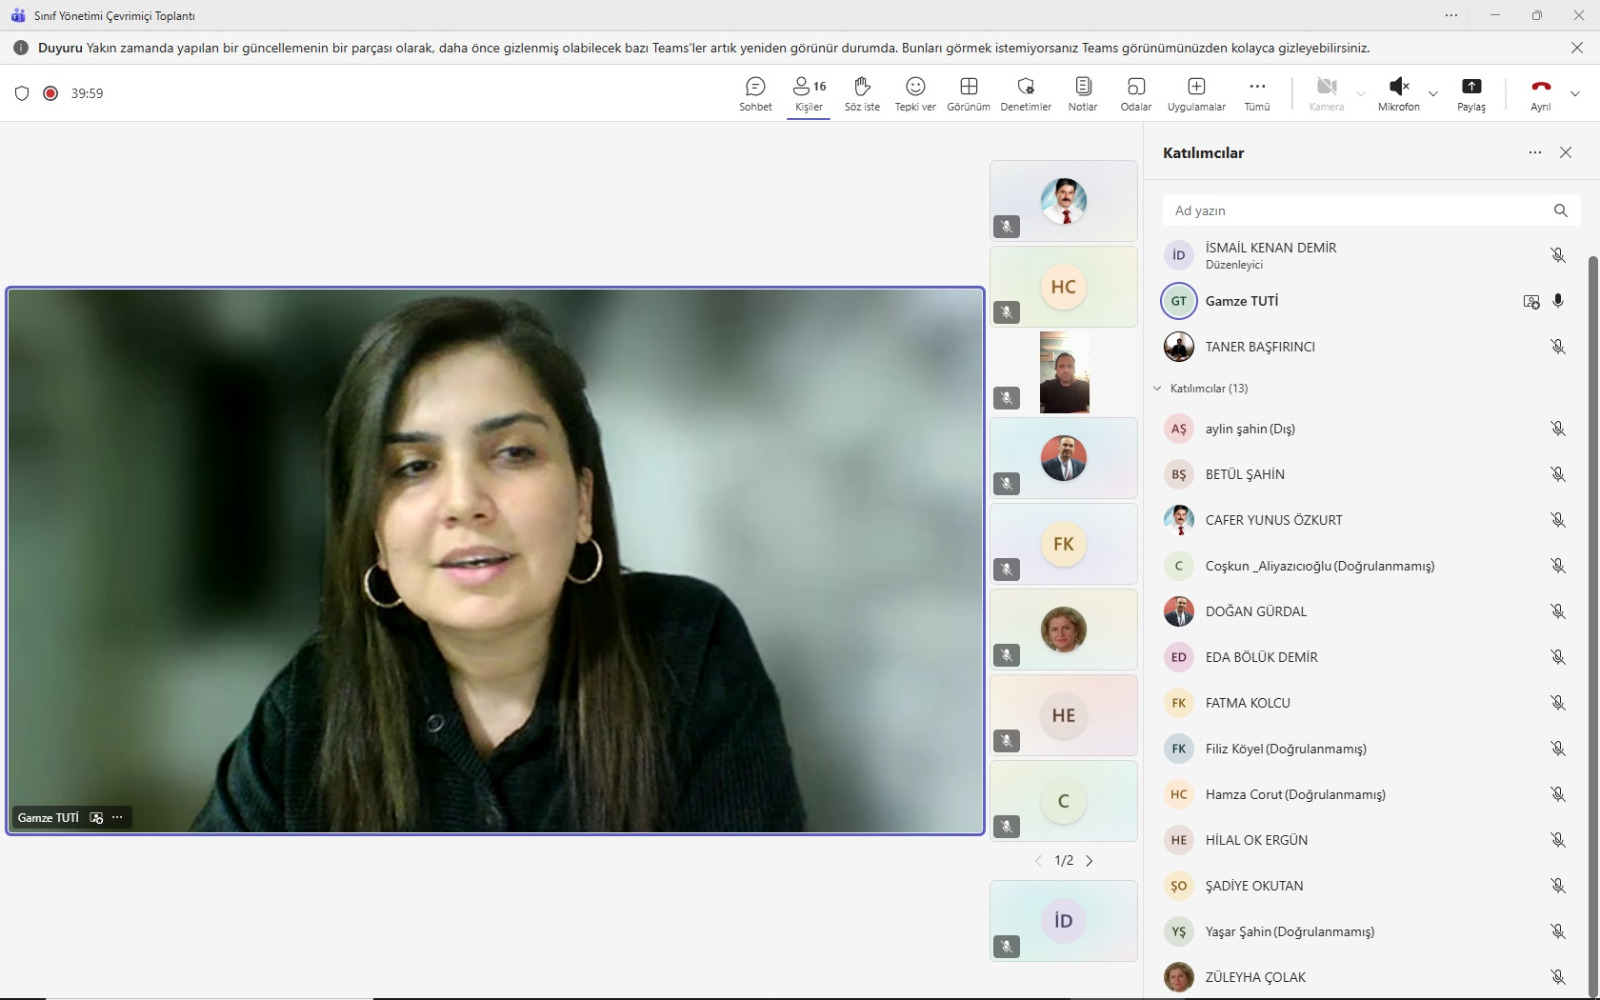1600x1000 pixels.
Task: Open the Tümü more options menu
Action: click(1257, 93)
